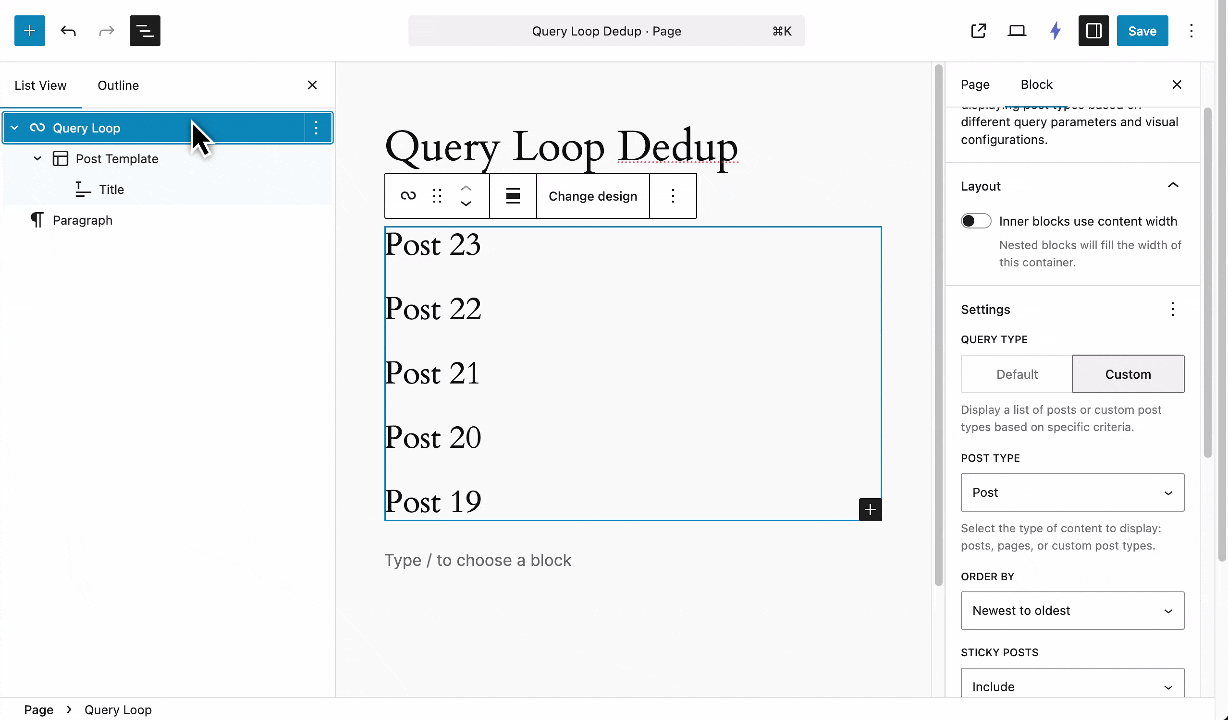Open page preview in new tab
Screen dimensions: 1228x720
point(979,31)
